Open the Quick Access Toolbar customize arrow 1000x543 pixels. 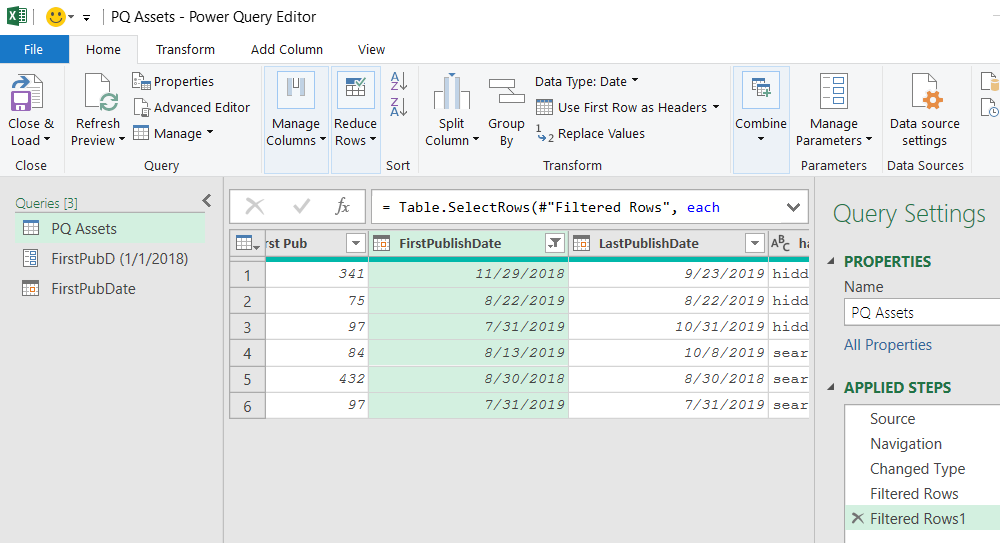[x=86, y=17]
